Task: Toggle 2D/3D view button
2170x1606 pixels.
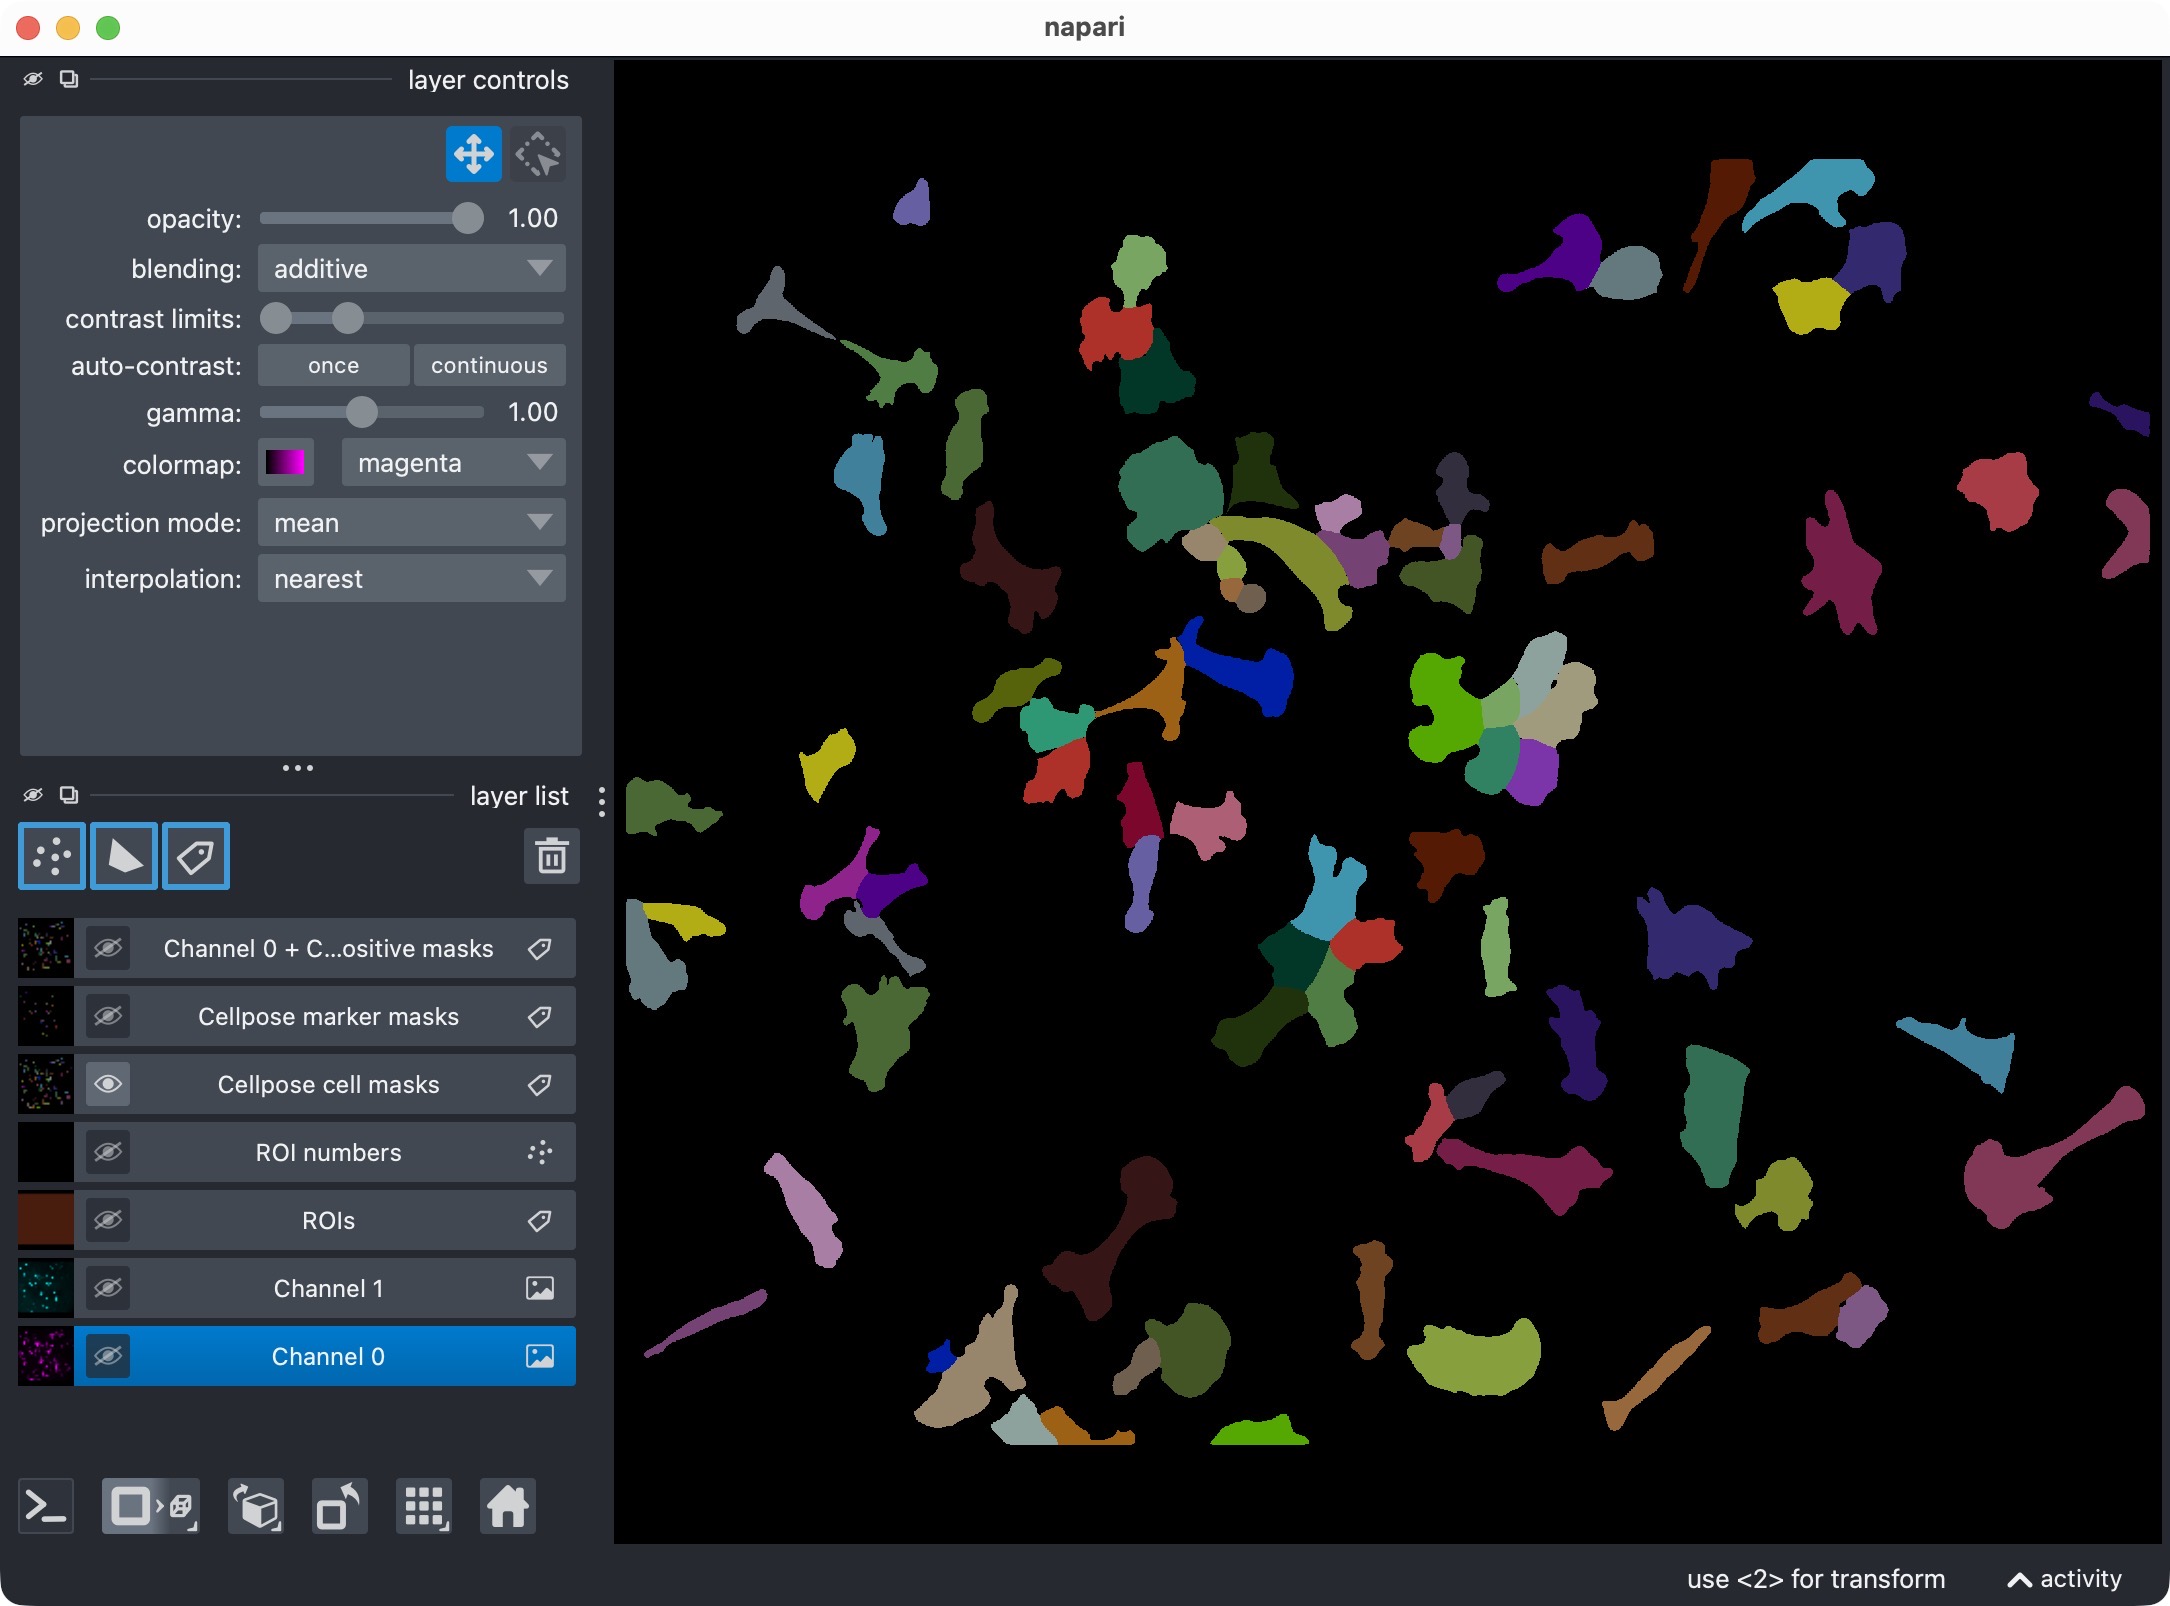Action: (x=150, y=1506)
